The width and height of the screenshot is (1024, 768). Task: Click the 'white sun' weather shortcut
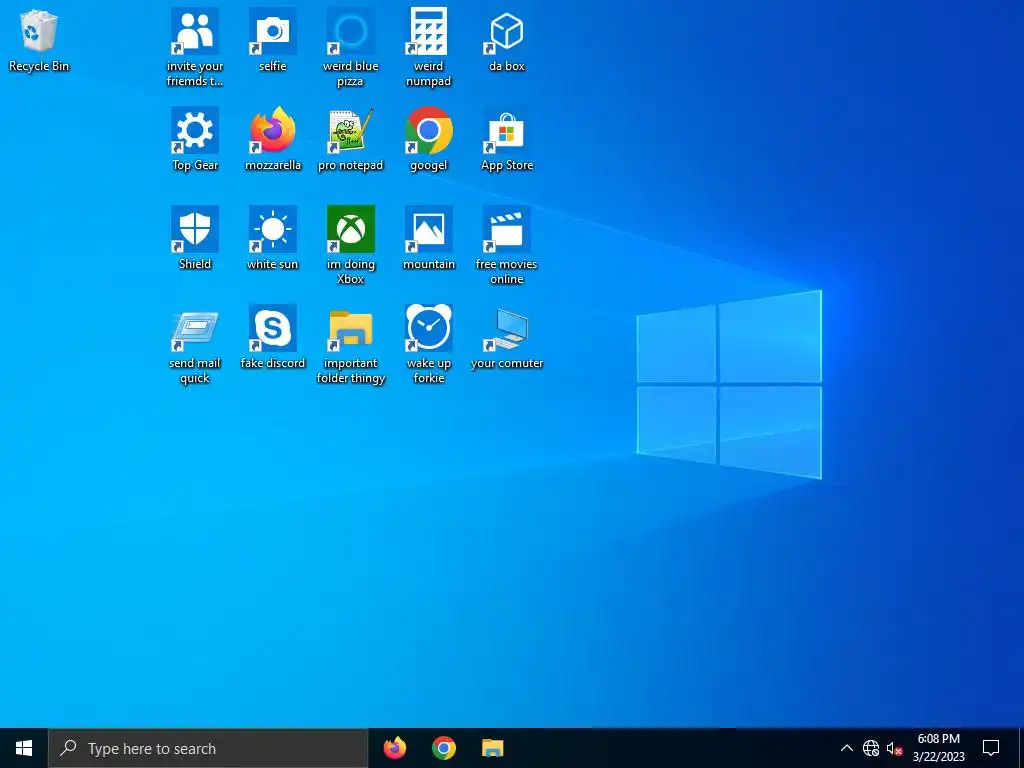coord(272,238)
